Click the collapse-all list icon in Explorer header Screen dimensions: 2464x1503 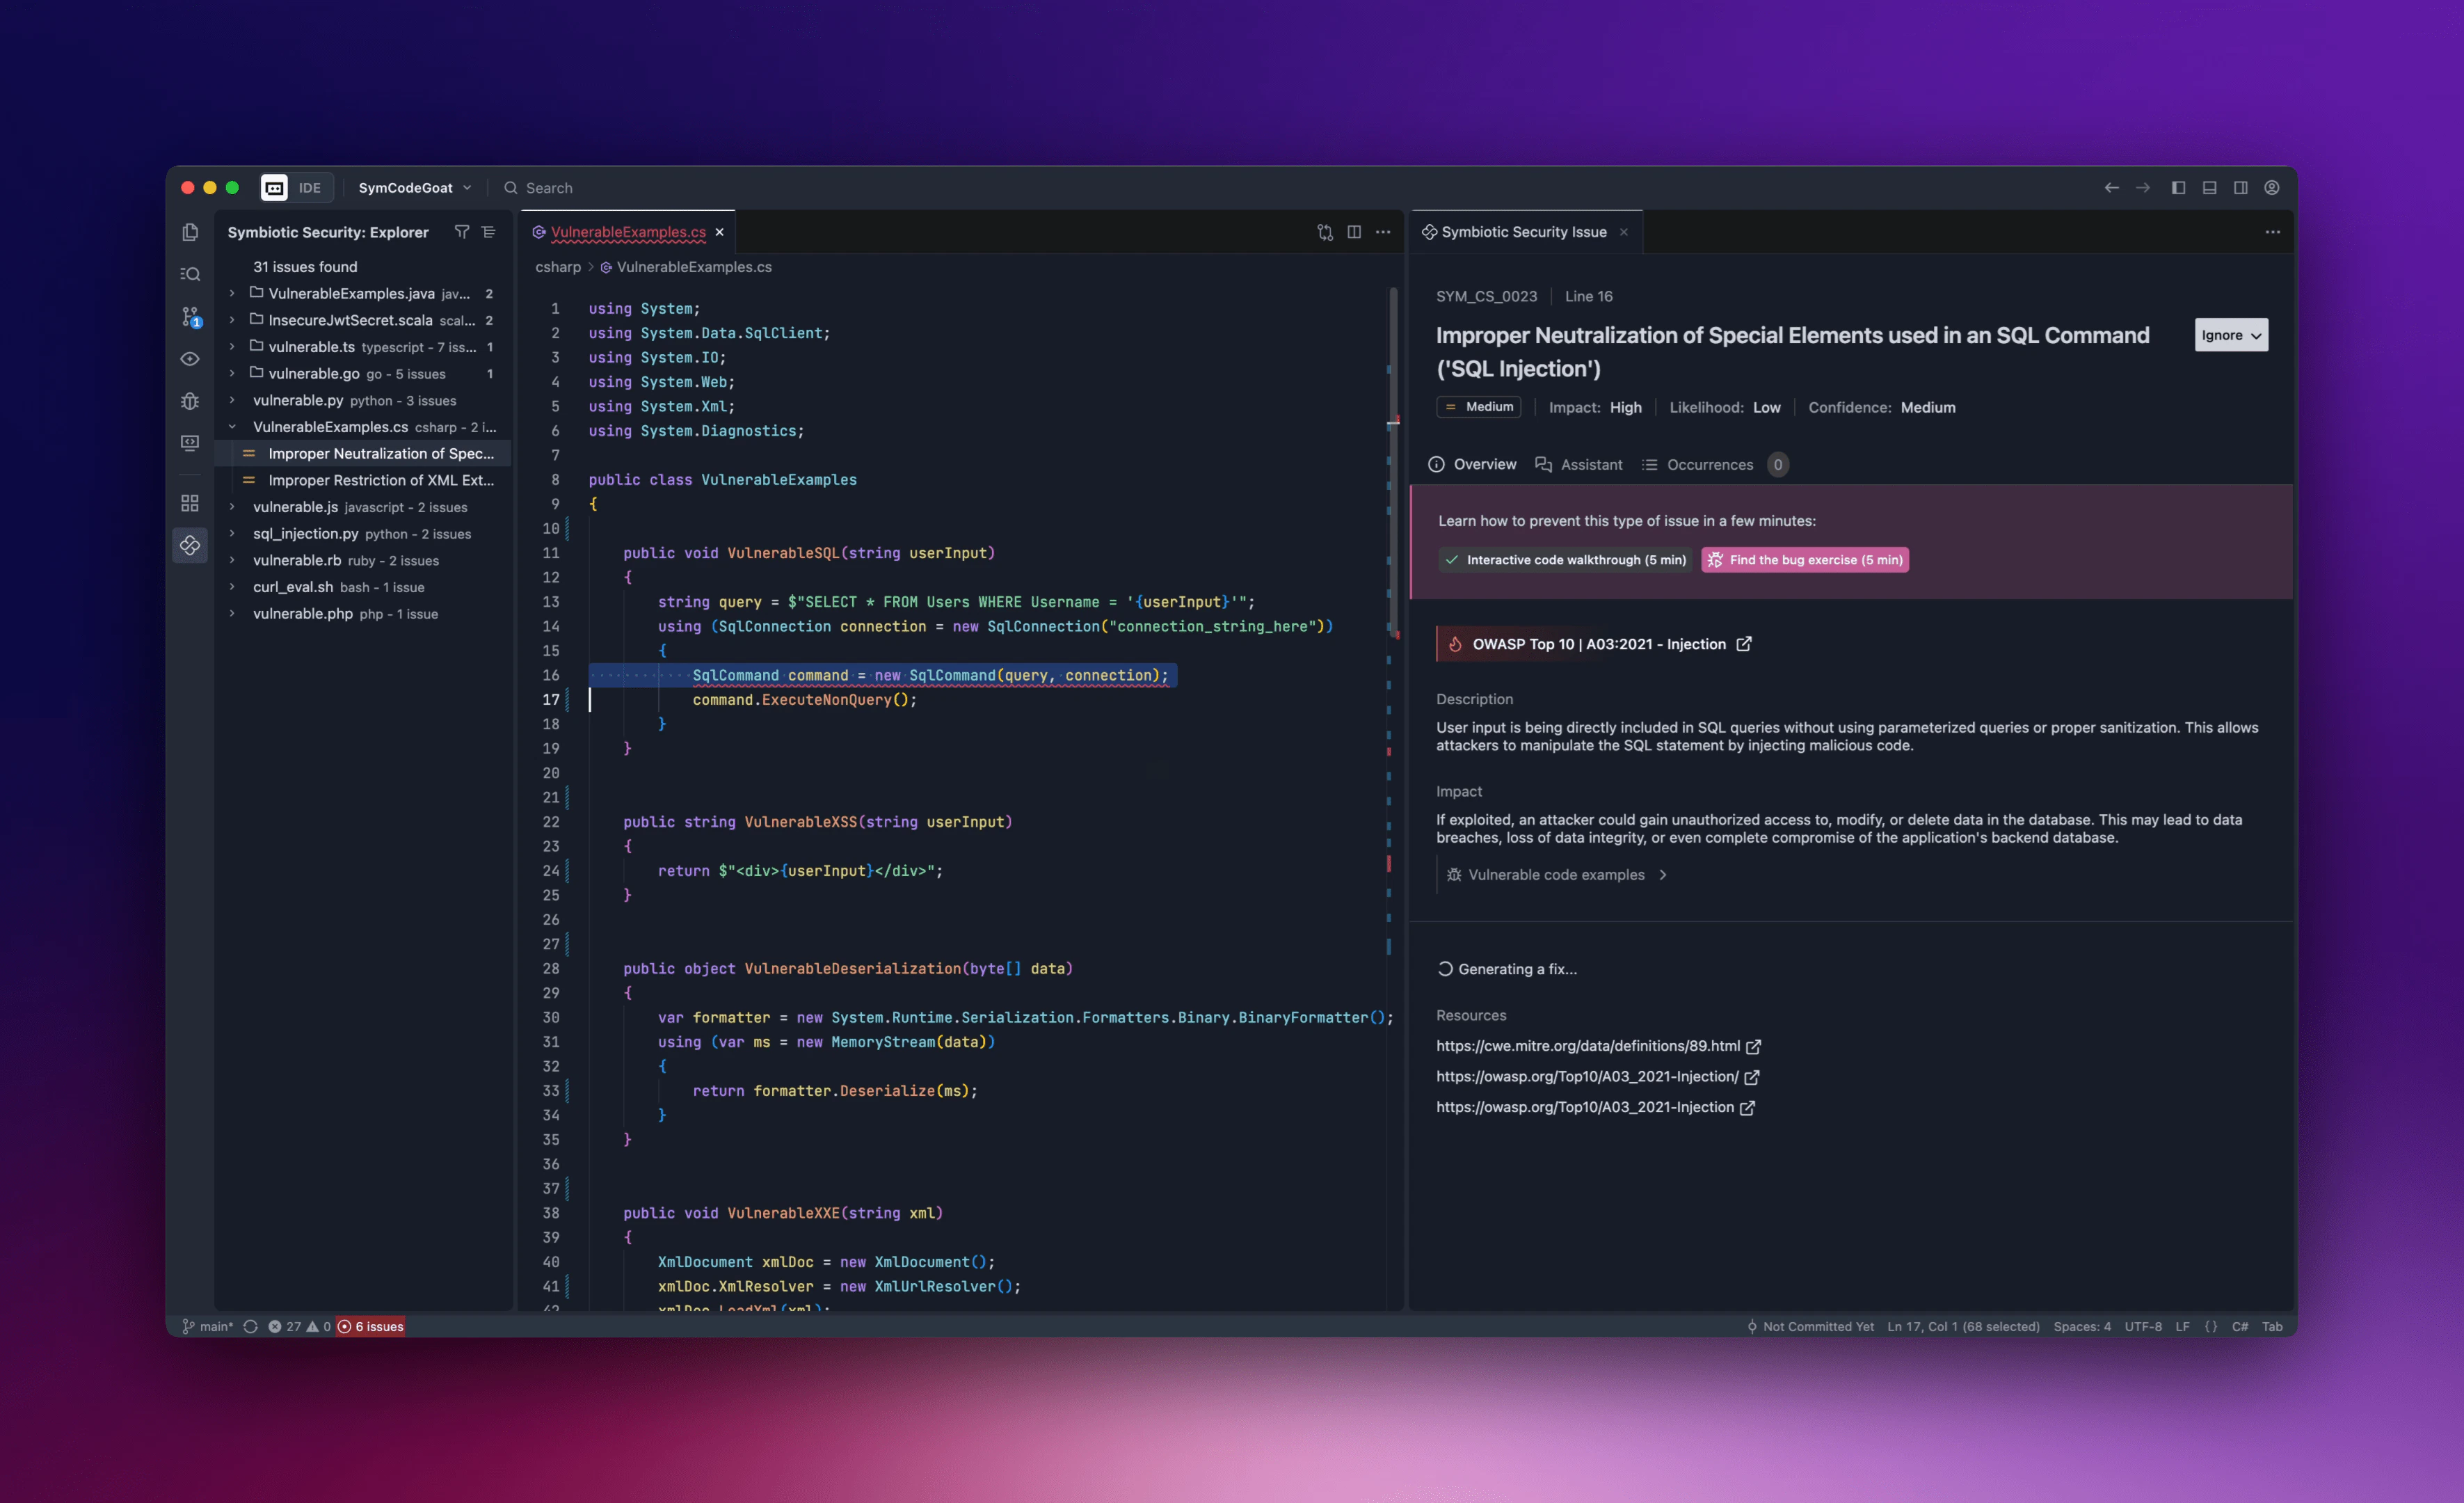[488, 232]
